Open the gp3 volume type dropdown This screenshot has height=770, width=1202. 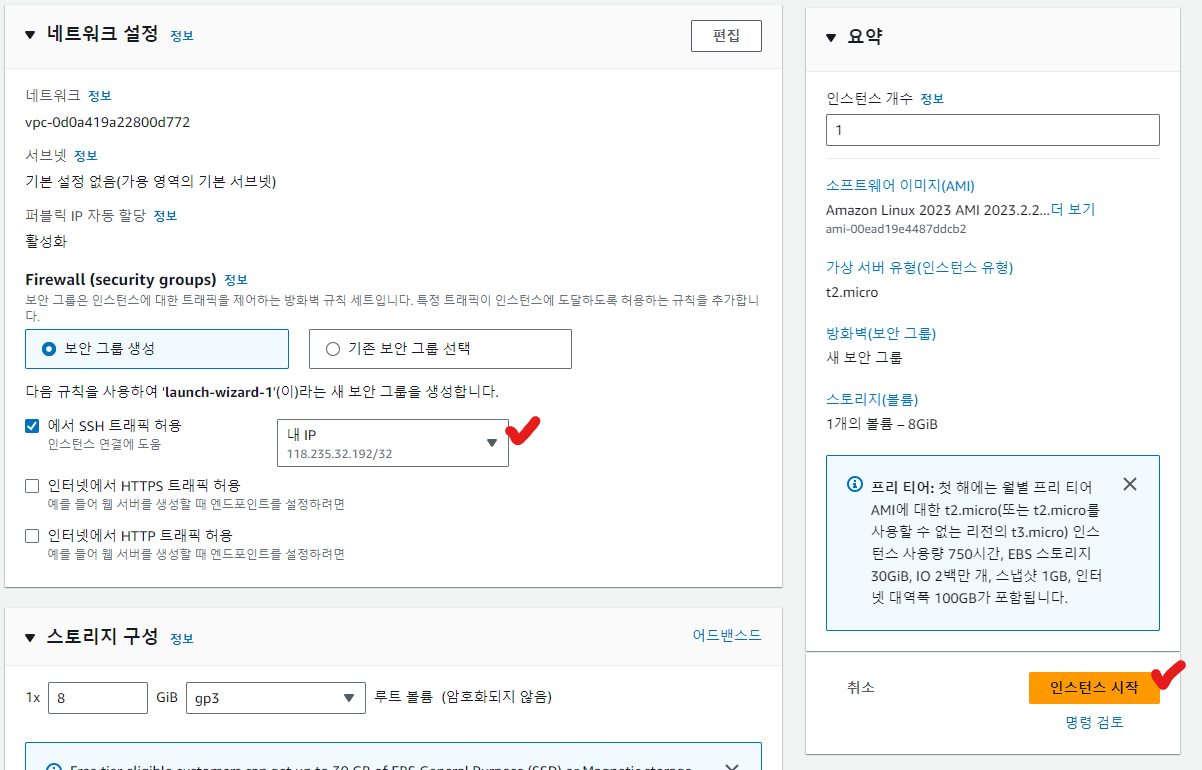pyautogui.click(x=275, y=698)
